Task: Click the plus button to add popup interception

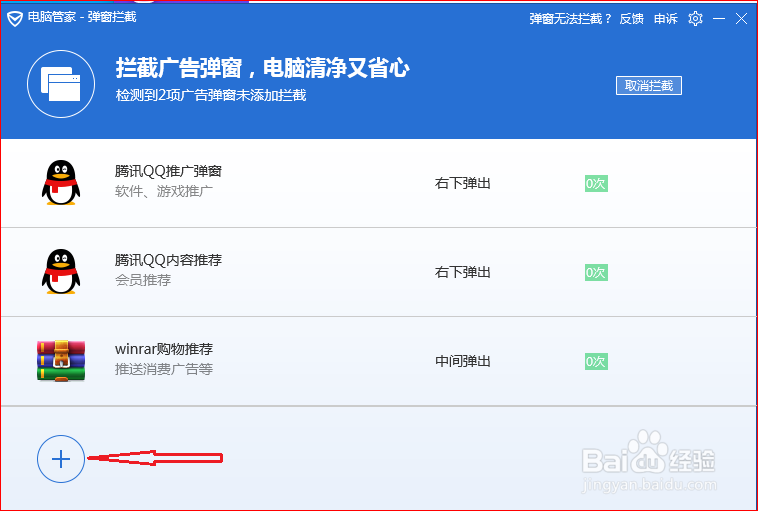Action: coord(61,459)
